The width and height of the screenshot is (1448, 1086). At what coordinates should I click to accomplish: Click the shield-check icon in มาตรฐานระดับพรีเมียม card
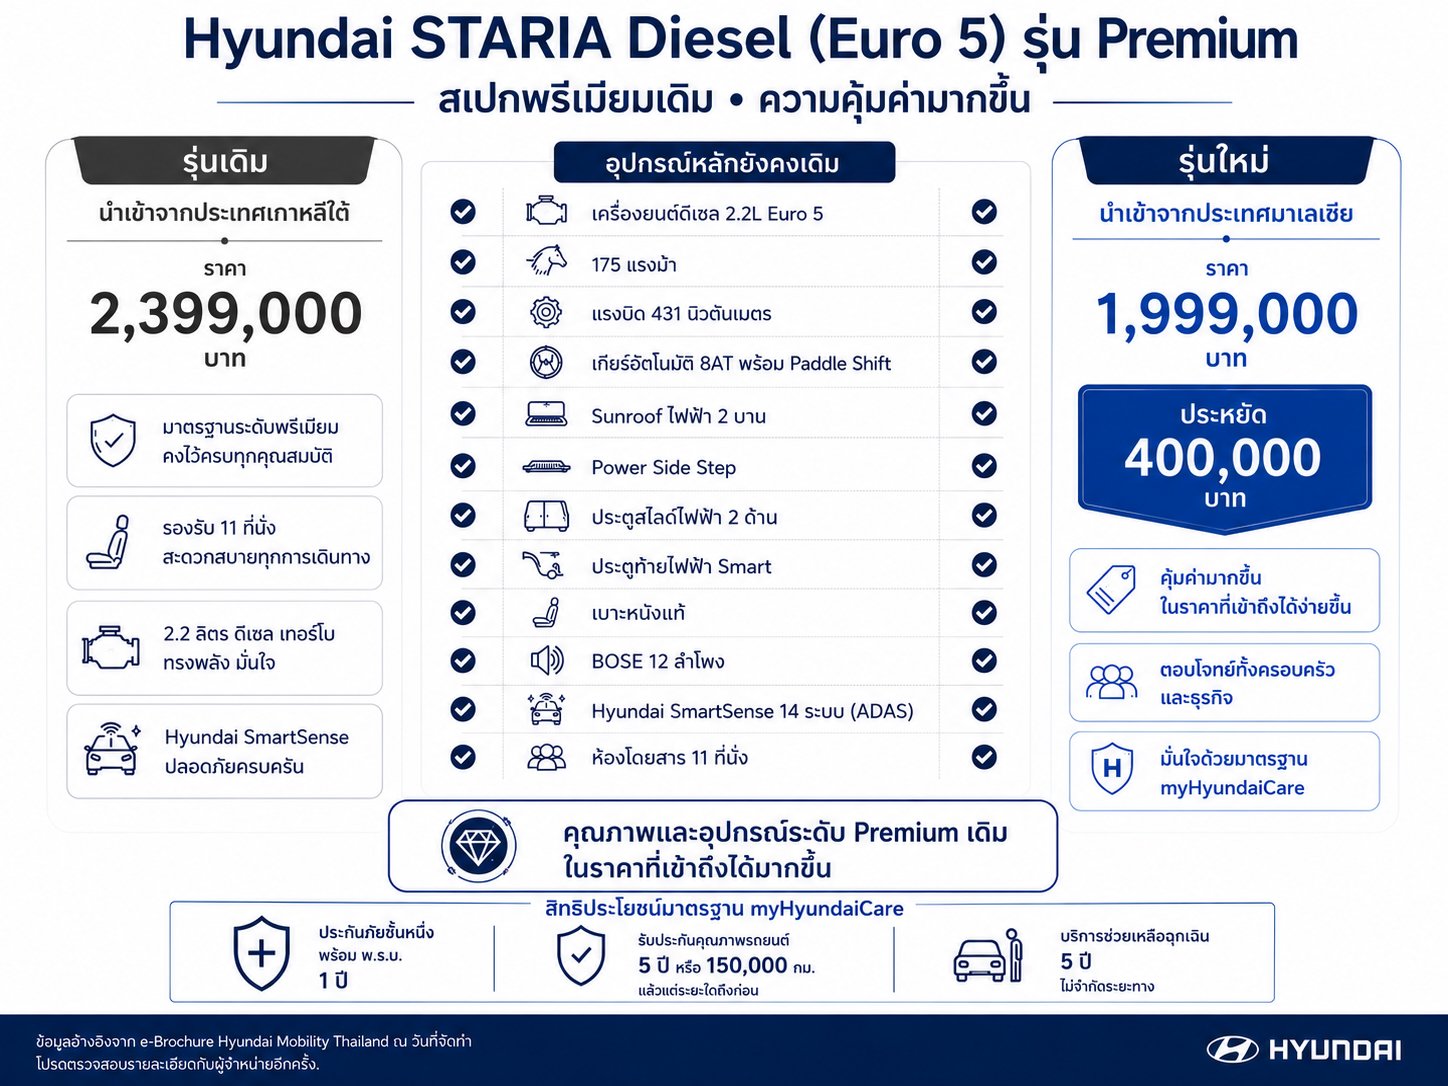pyautogui.click(x=113, y=441)
